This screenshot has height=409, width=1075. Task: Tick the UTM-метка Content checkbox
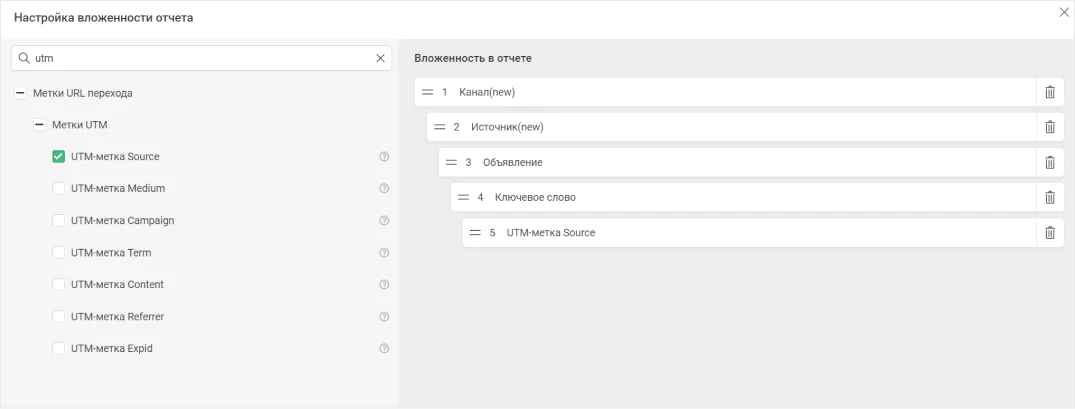click(58, 285)
